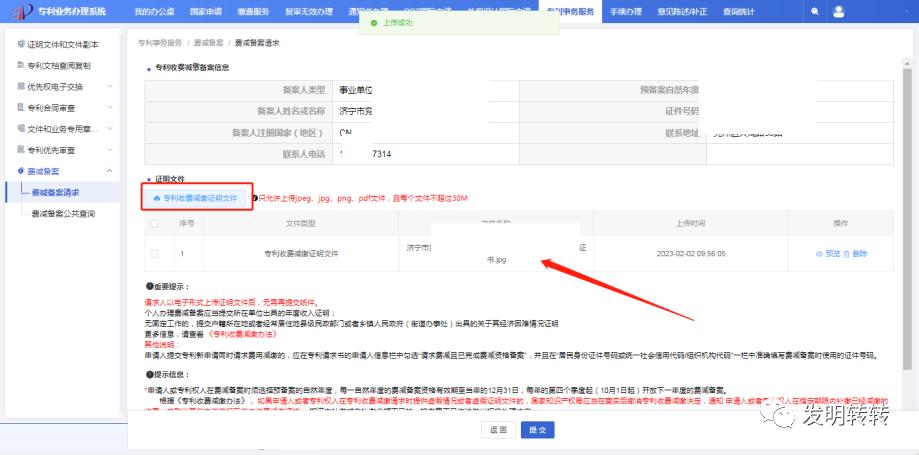Click shield icon beside 费减备案
This screenshot has height=455, width=919.
(x=21, y=171)
